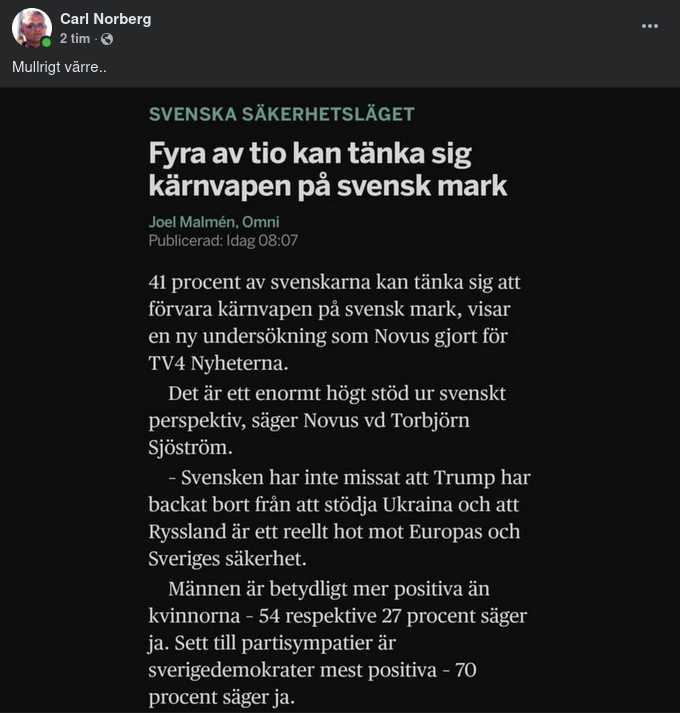680x713 pixels.
Task: Click the paragraph starting 'Männen är betydligt'
Action: tap(336, 642)
